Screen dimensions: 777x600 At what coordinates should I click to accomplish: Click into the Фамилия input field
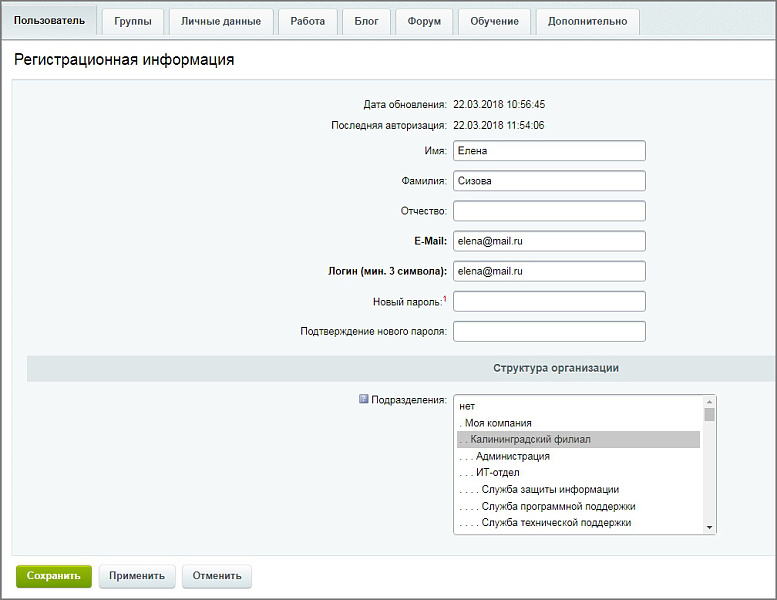[x=549, y=181]
